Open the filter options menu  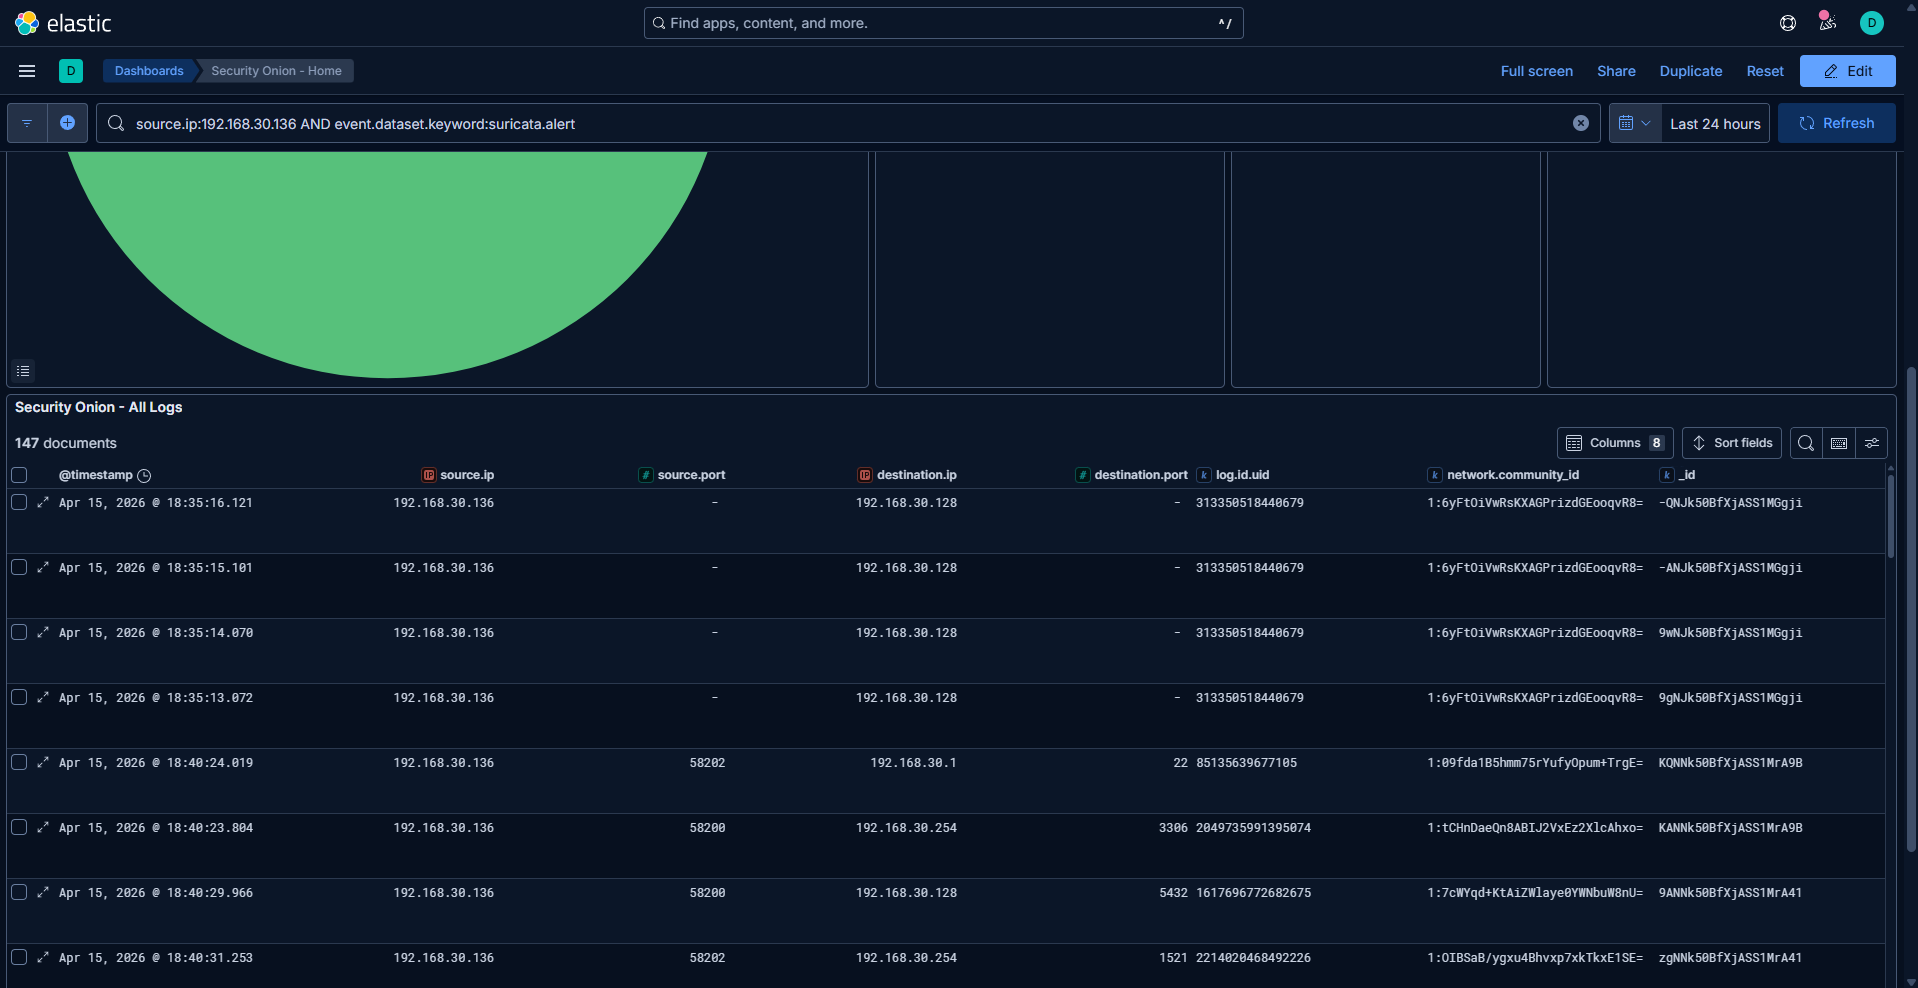(x=27, y=123)
